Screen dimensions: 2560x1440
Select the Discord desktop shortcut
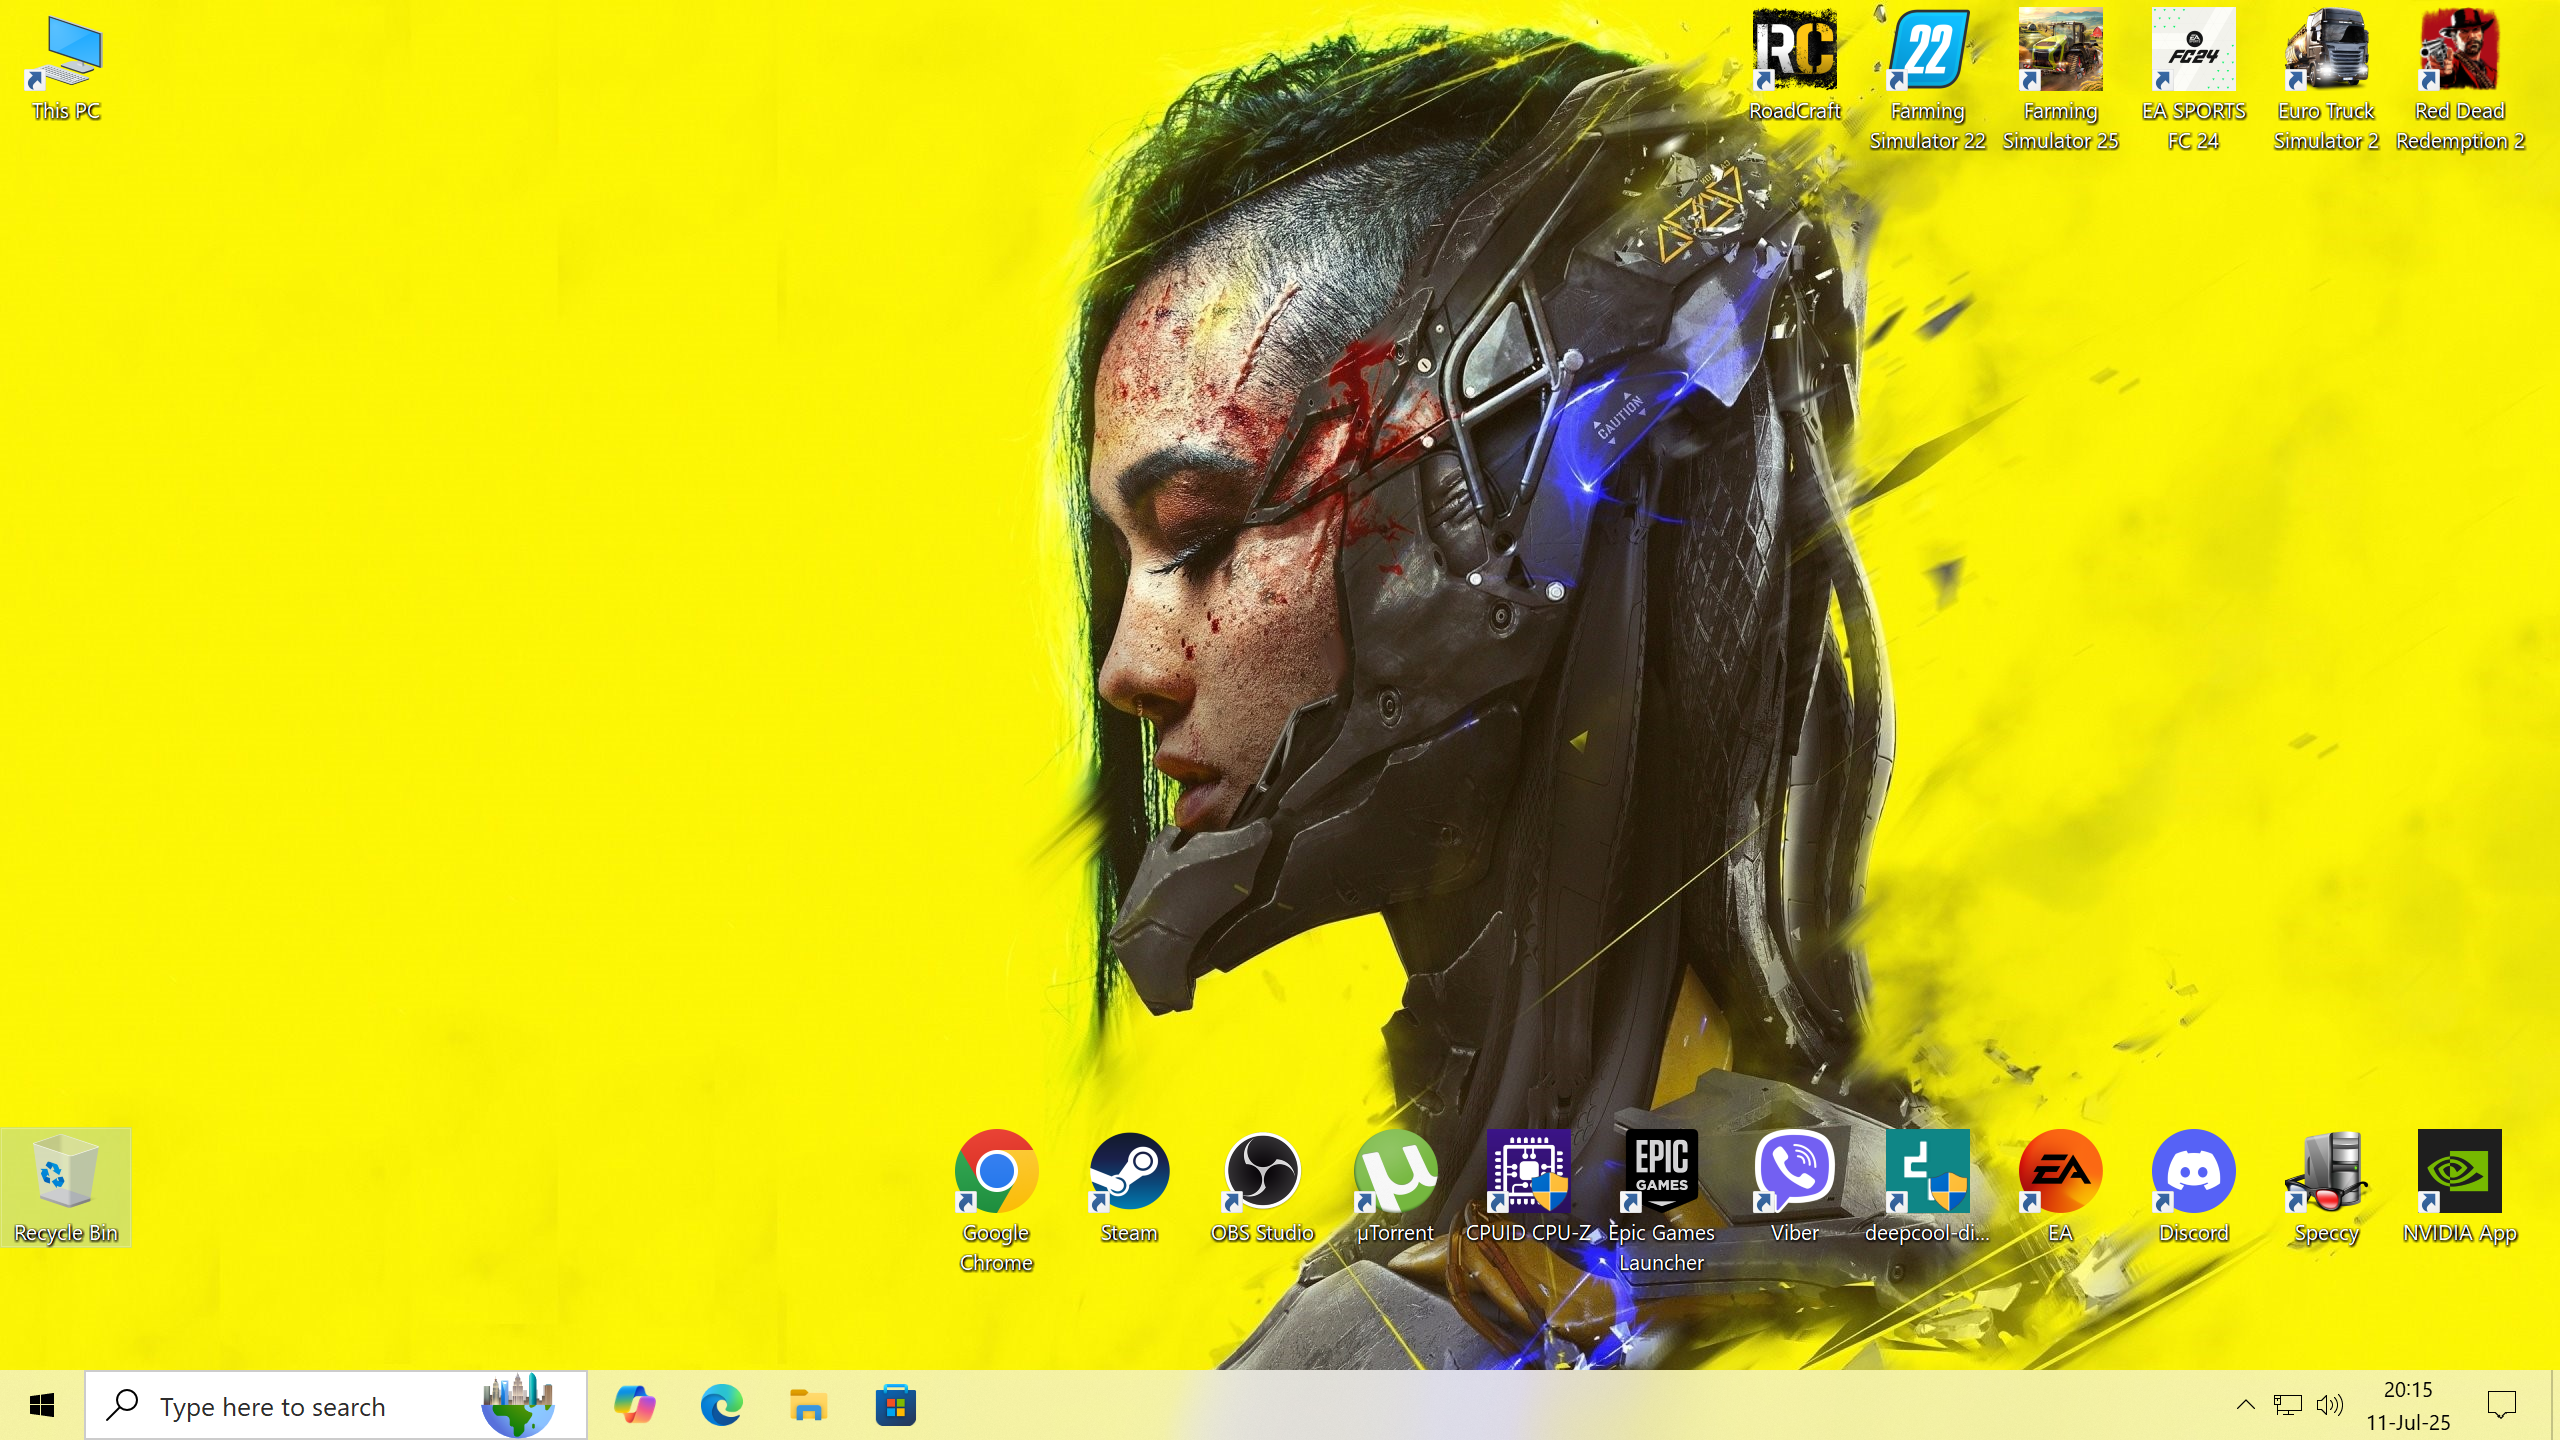pyautogui.click(x=2193, y=1187)
